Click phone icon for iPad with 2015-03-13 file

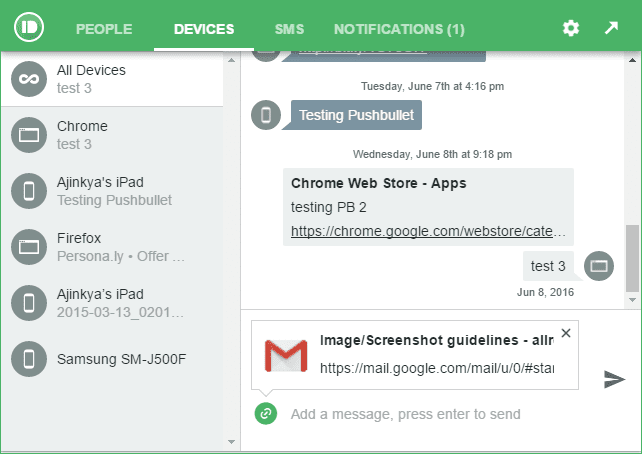(x=29, y=303)
